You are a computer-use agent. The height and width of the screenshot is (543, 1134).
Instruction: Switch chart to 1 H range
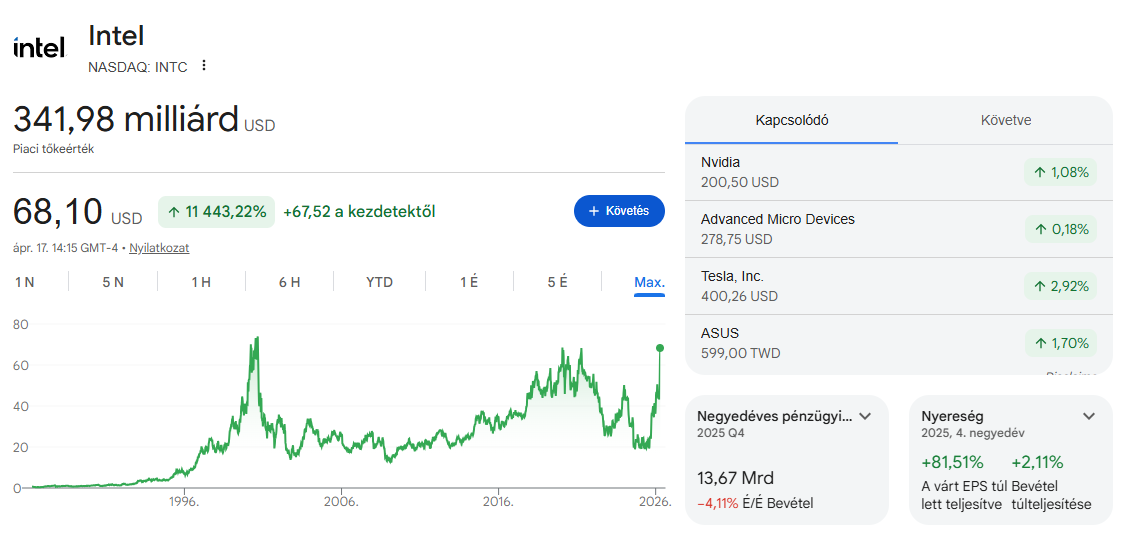201,282
